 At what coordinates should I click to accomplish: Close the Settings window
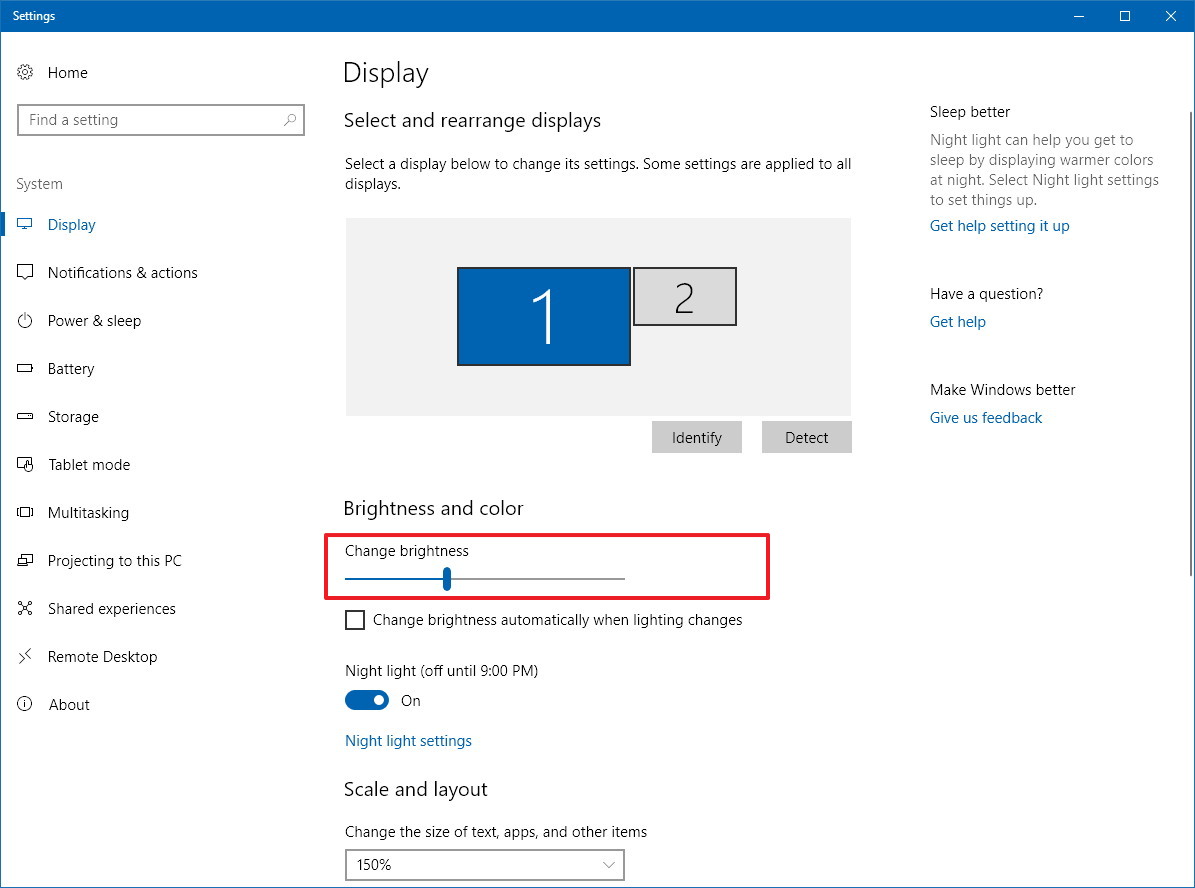point(1171,16)
